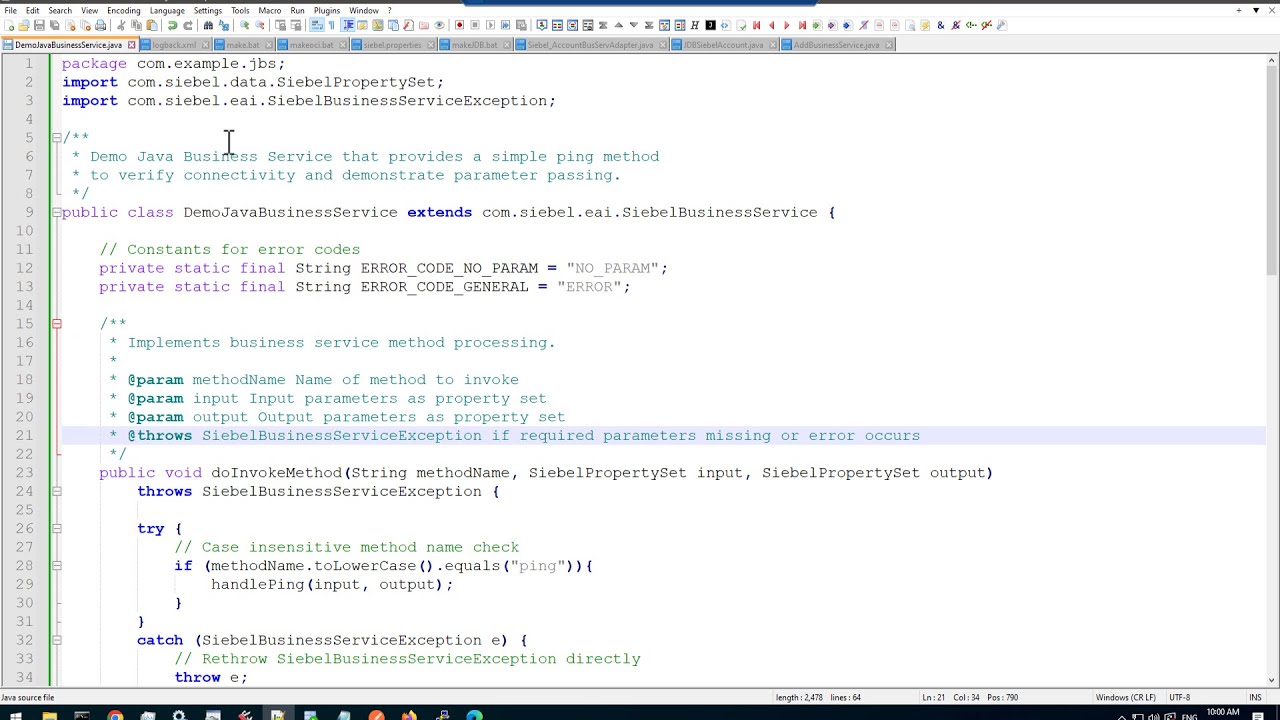The height and width of the screenshot is (720, 1280).
Task: Collapse the class fold marker at line 9
Action: tap(57, 212)
